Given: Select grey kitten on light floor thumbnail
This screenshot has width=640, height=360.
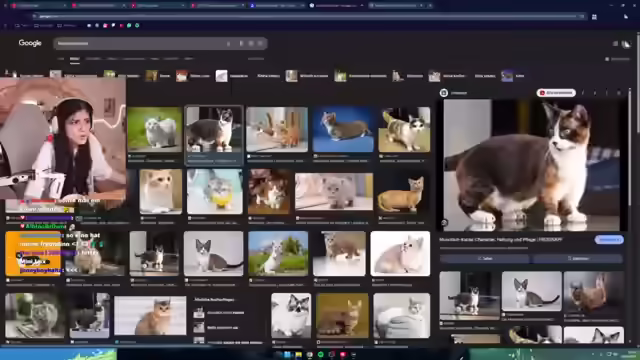Looking at the screenshot, I should coord(334,192).
